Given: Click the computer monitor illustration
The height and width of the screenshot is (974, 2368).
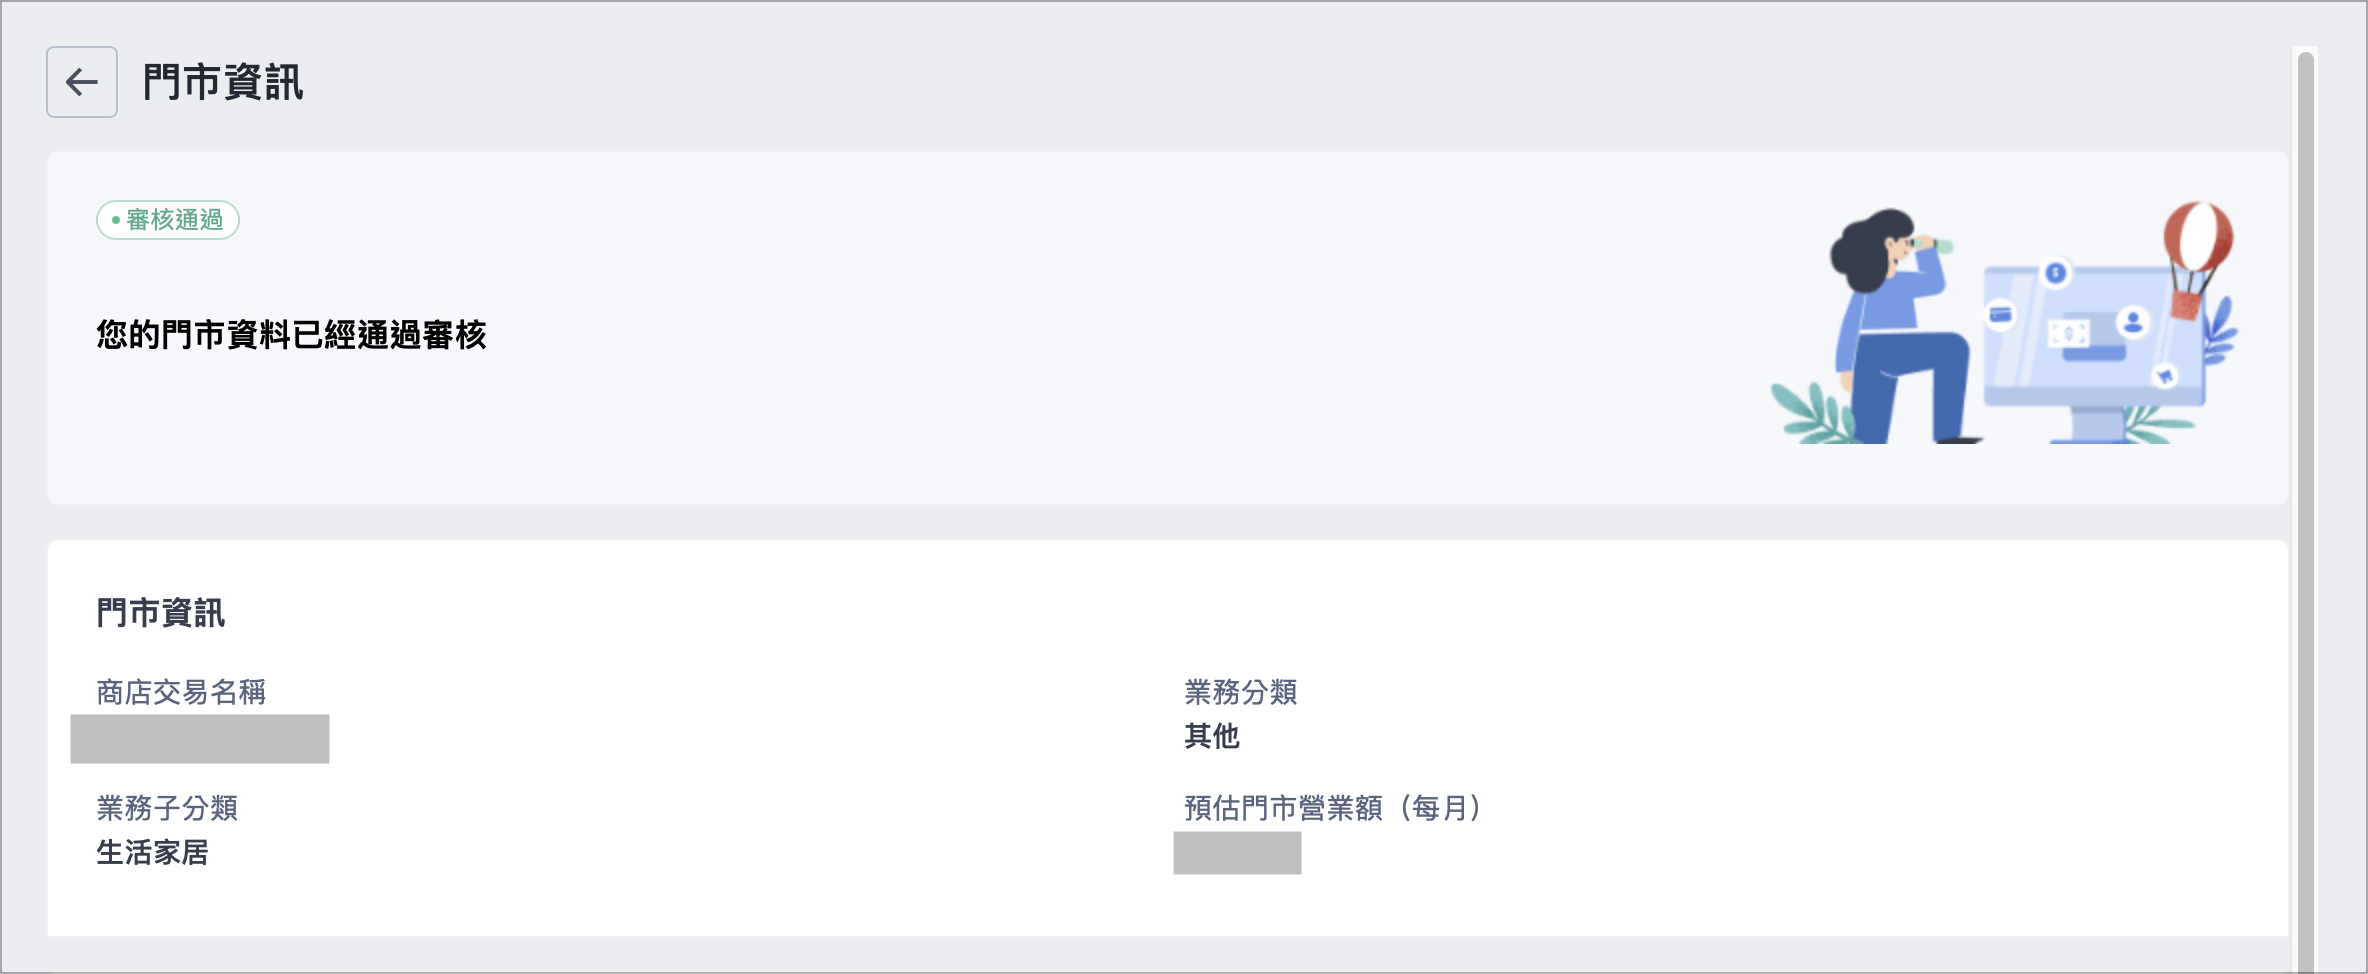Looking at the screenshot, I should [x=2095, y=355].
